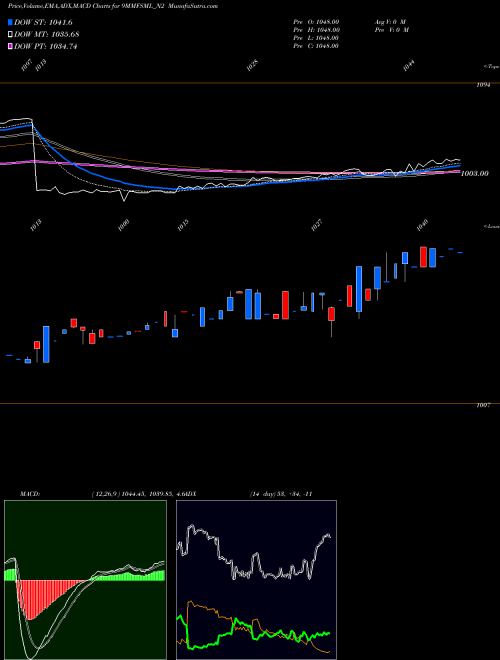Click the 1015 low marker label
The image size is (500, 660).
[x=183, y=225]
